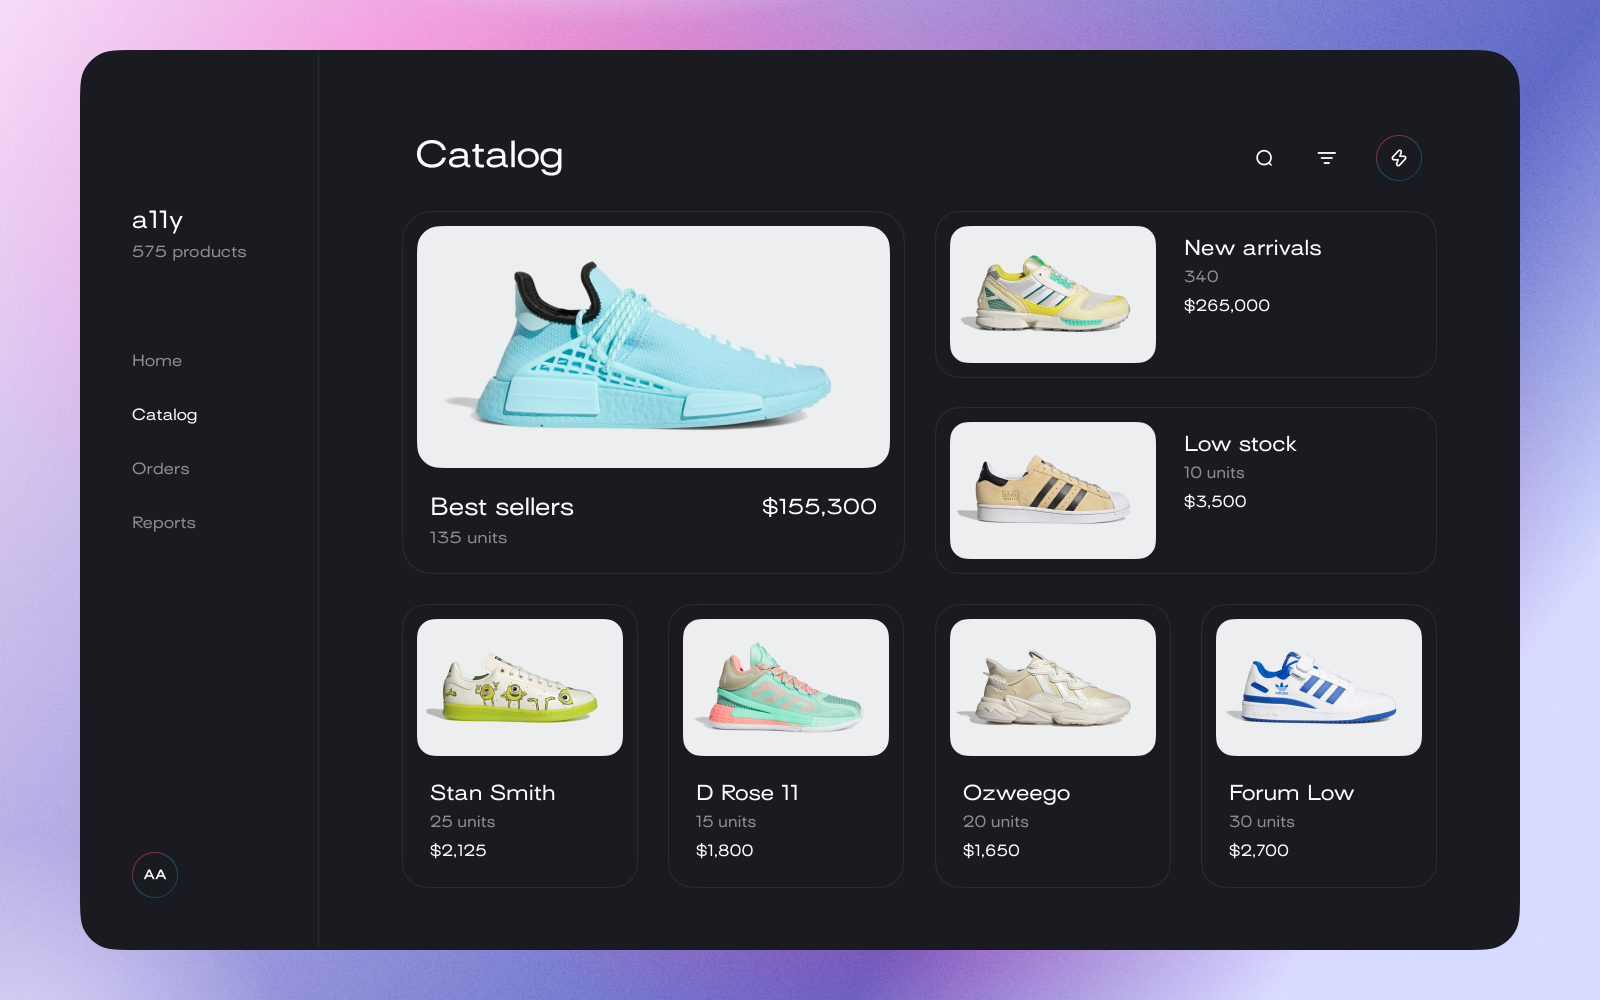Open the Ozweego product image
This screenshot has height=1000, width=1600.
[x=1053, y=687]
